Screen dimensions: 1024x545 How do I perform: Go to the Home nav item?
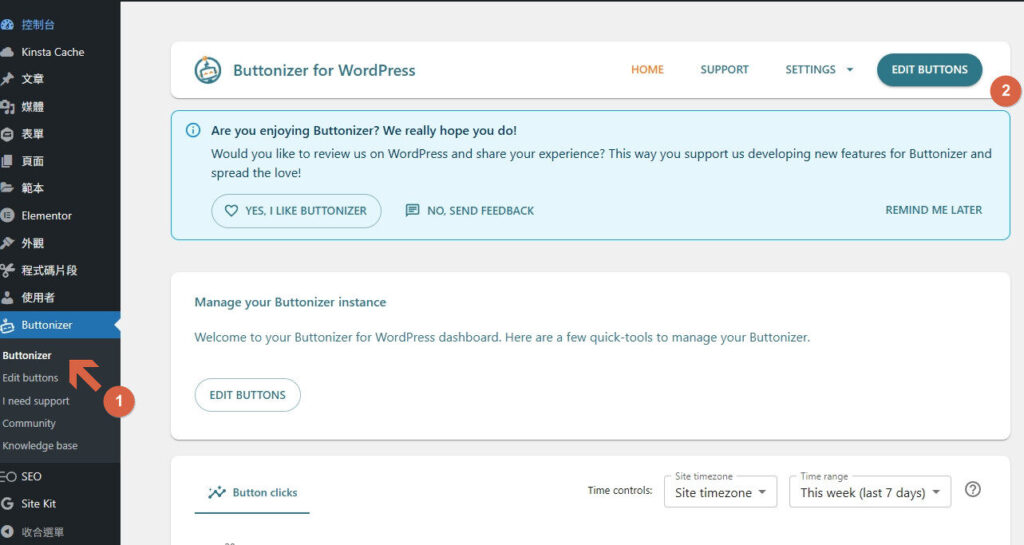647,70
